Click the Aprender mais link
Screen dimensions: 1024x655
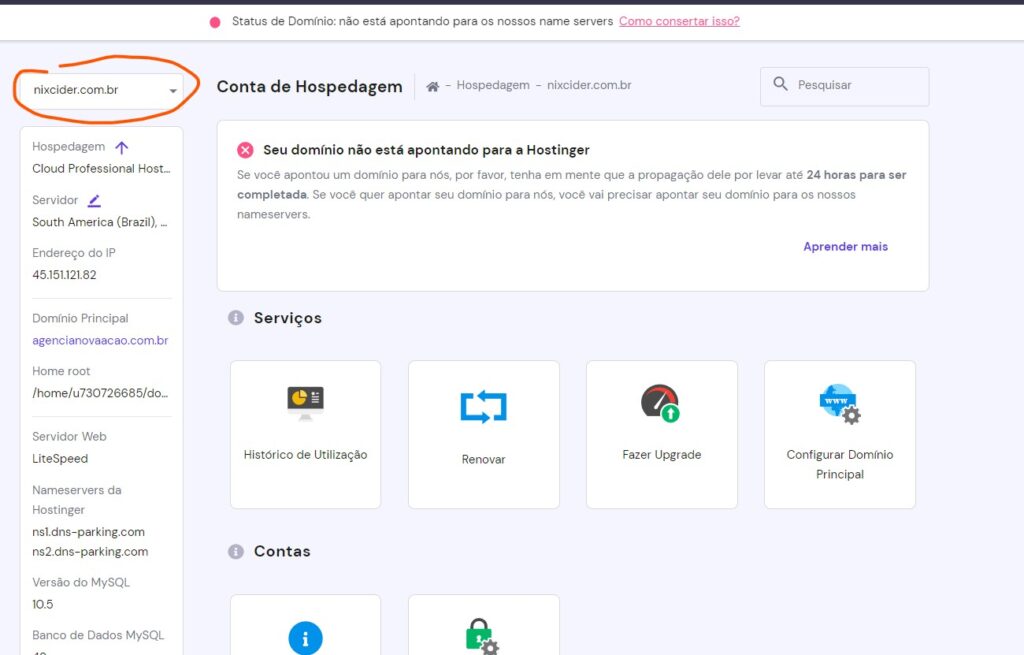[845, 246]
